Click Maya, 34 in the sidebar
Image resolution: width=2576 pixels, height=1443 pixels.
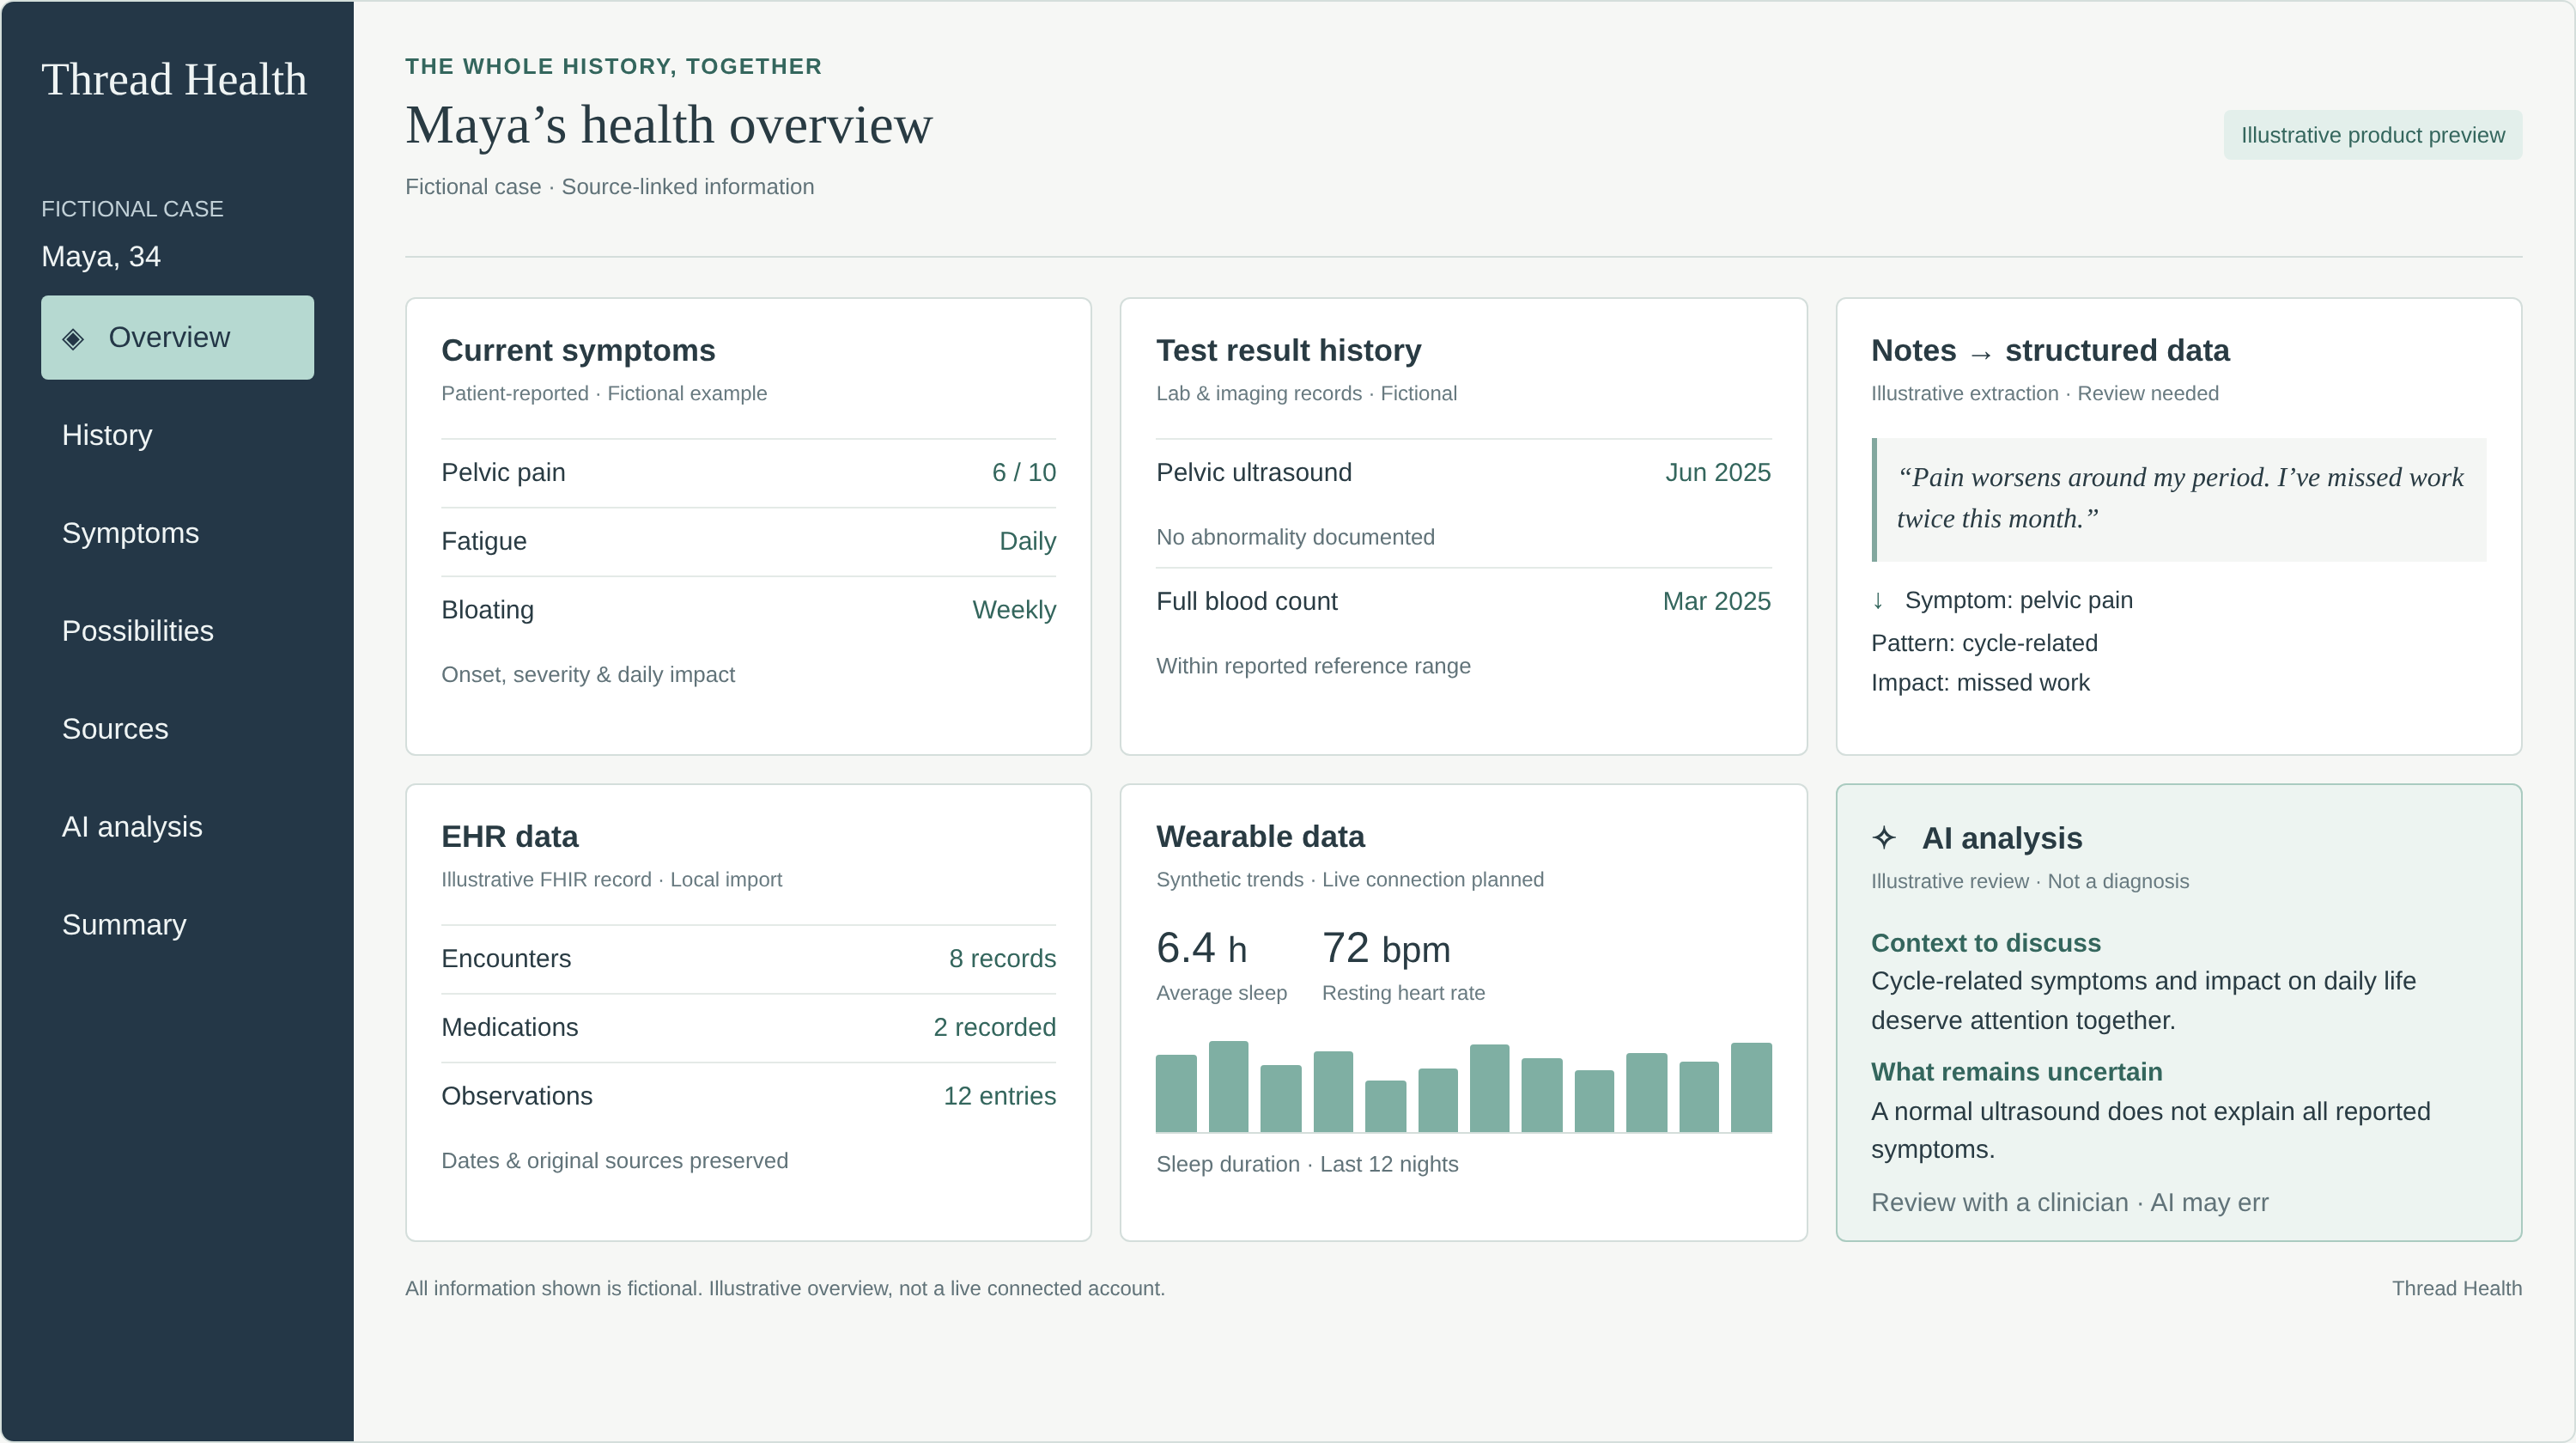101,257
